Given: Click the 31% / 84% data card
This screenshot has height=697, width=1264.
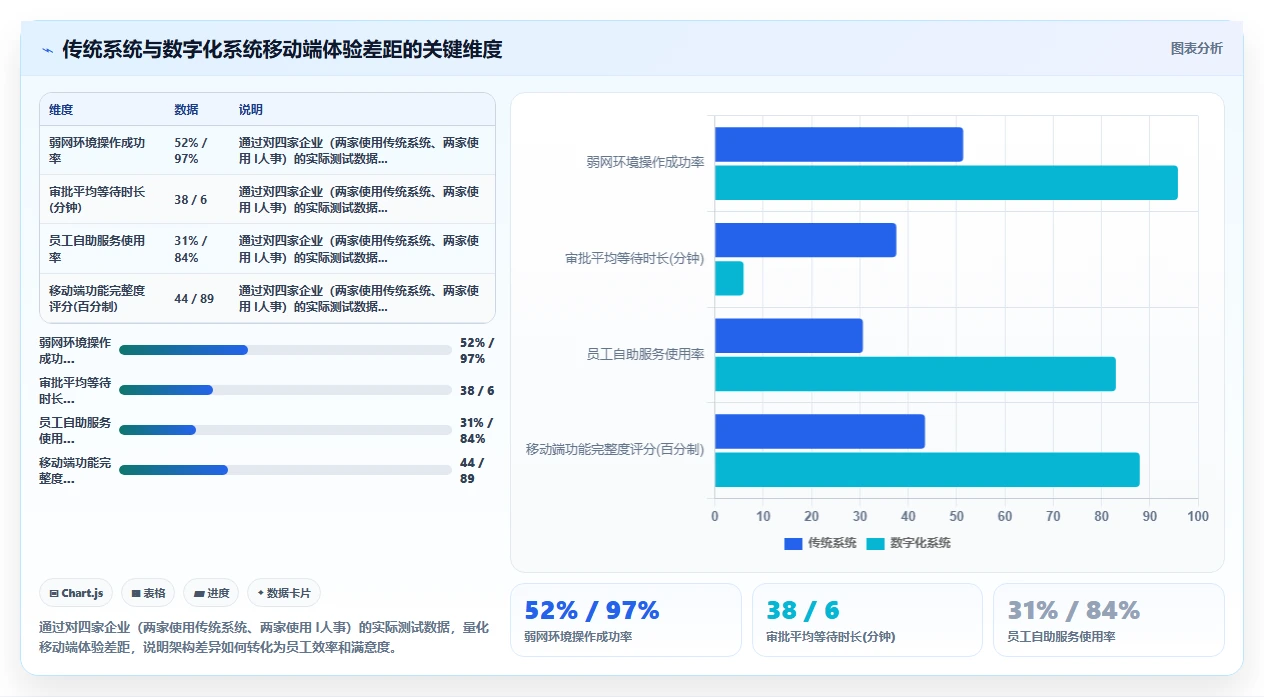Looking at the screenshot, I should point(1108,620).
